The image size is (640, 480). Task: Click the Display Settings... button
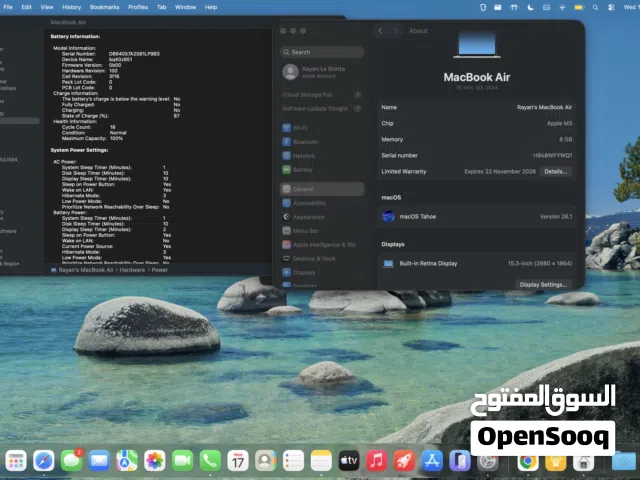pos(543,284)
